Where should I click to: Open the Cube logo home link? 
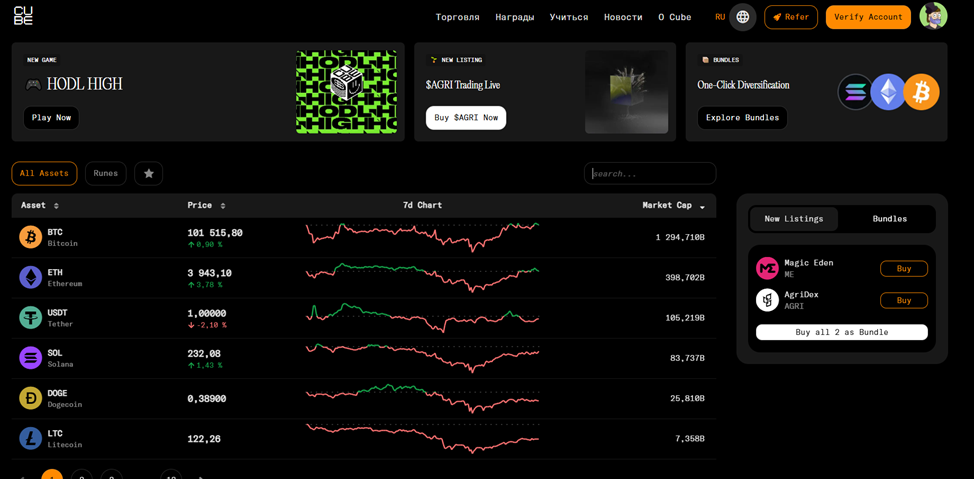click(23, 16)
